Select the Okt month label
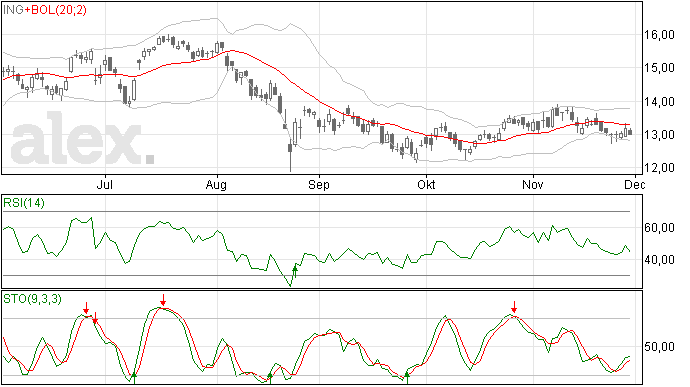The height and width of the screenshot is (387, 690). 426,184
